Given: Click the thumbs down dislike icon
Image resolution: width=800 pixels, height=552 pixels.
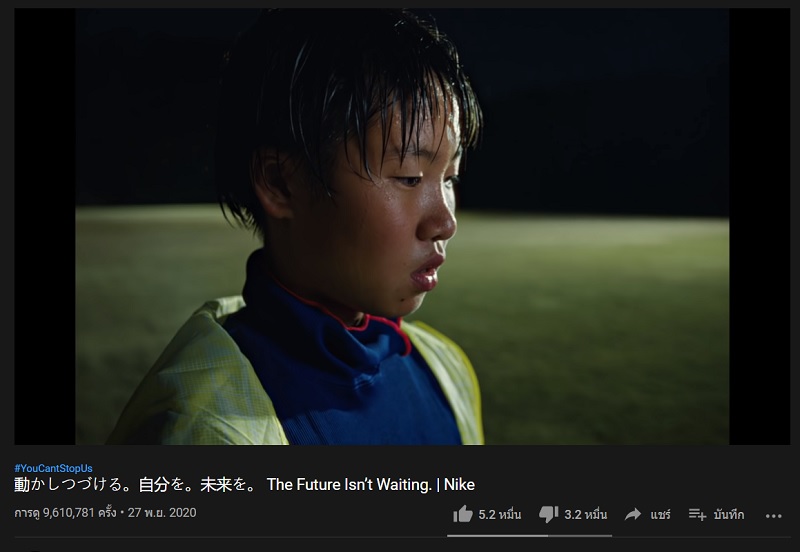Looking at the screenshot, I should click(548, 514).
